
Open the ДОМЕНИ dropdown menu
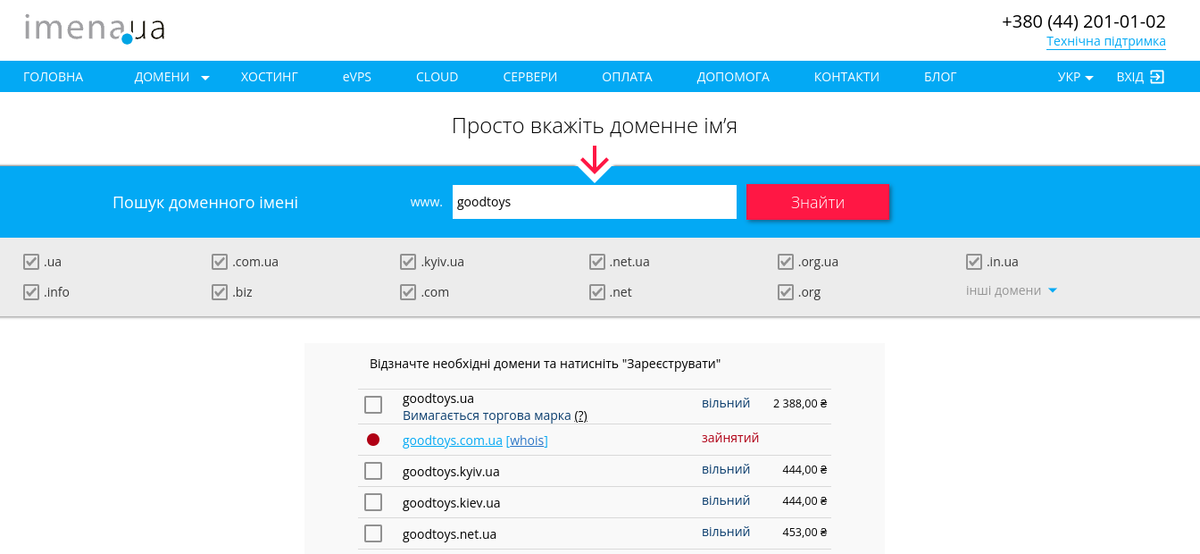click(x=171, y=77)
